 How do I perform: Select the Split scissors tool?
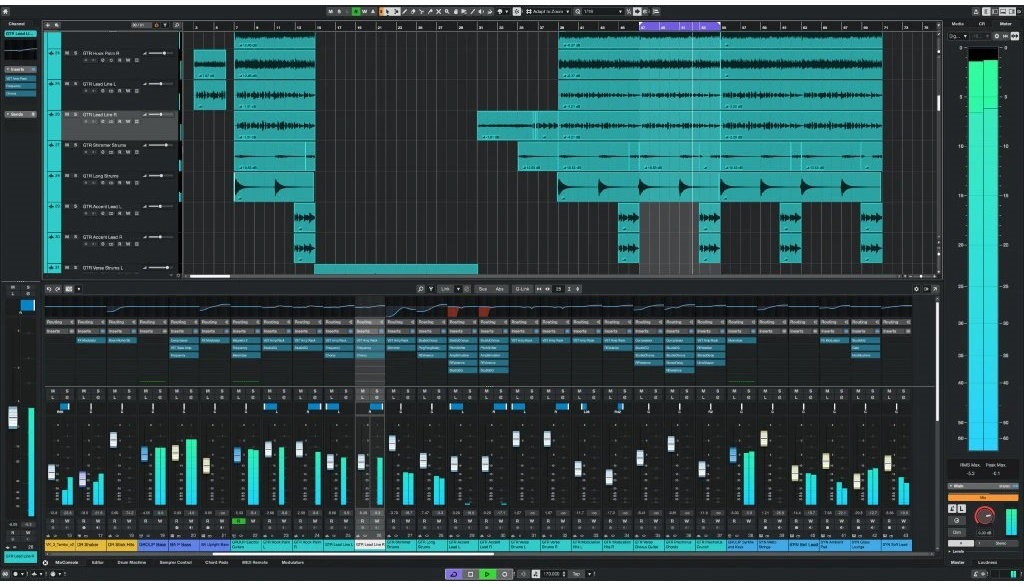point(421,11)
